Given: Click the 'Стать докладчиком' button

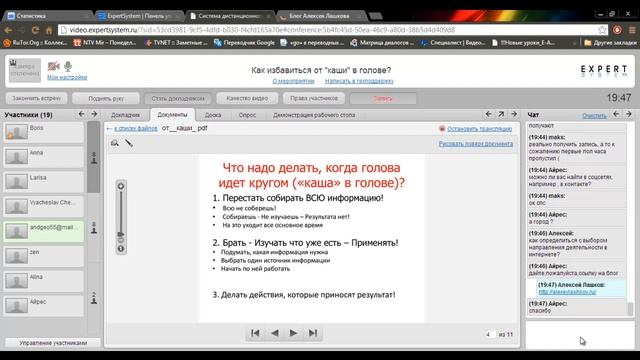Looking at the screenshot, I should point(178,98).
